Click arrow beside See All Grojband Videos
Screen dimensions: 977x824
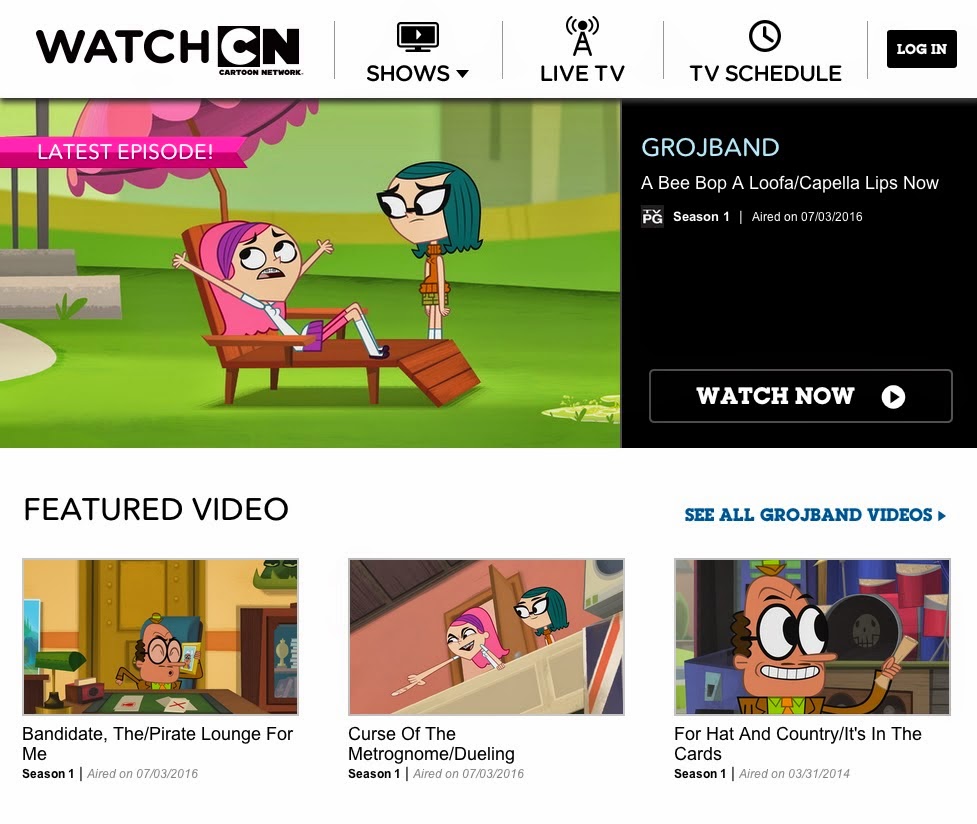pyautogui.click(x=941, y=515)
